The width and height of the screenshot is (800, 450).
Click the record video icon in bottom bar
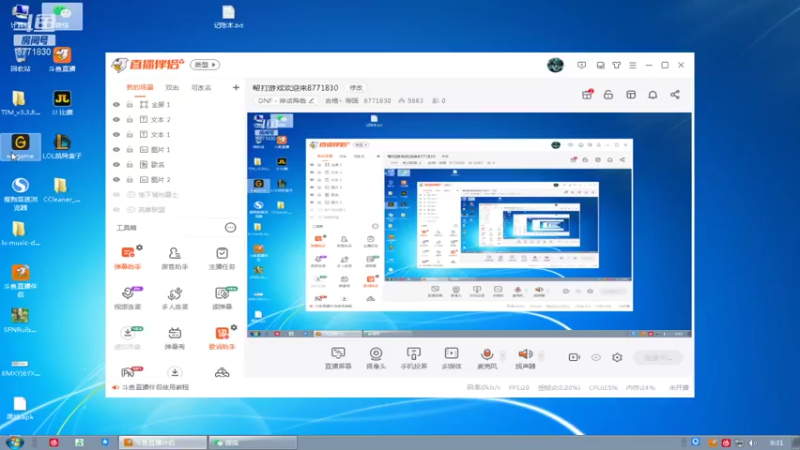pos(574,357)
